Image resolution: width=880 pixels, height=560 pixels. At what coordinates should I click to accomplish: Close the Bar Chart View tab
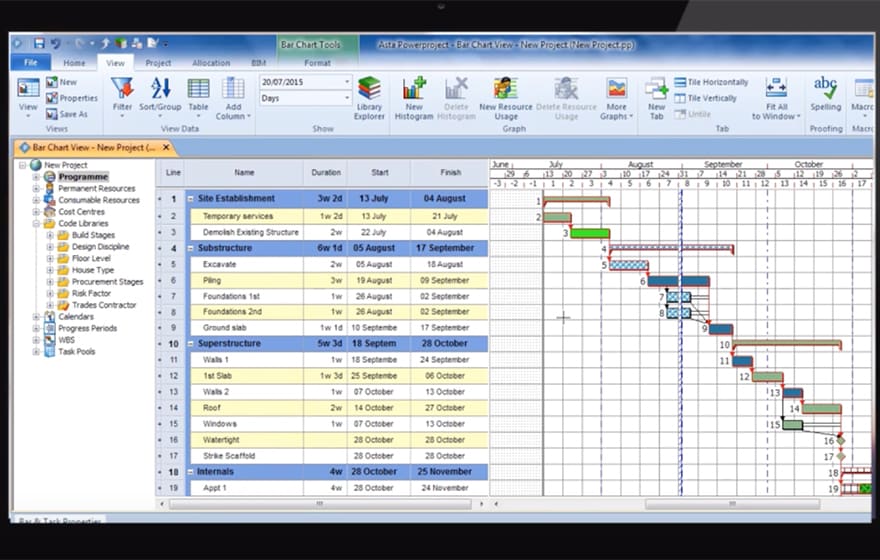tap(166, 147)
